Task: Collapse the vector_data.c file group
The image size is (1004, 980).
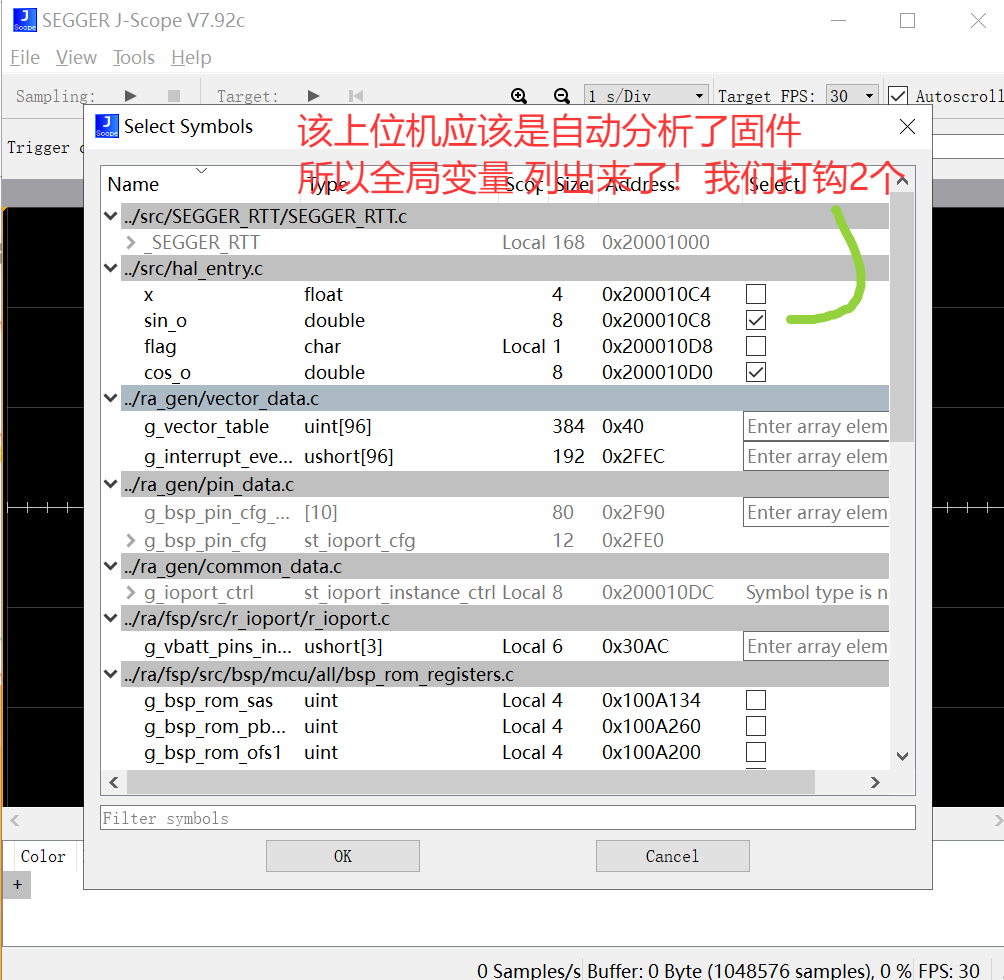Action: point(111,398)
